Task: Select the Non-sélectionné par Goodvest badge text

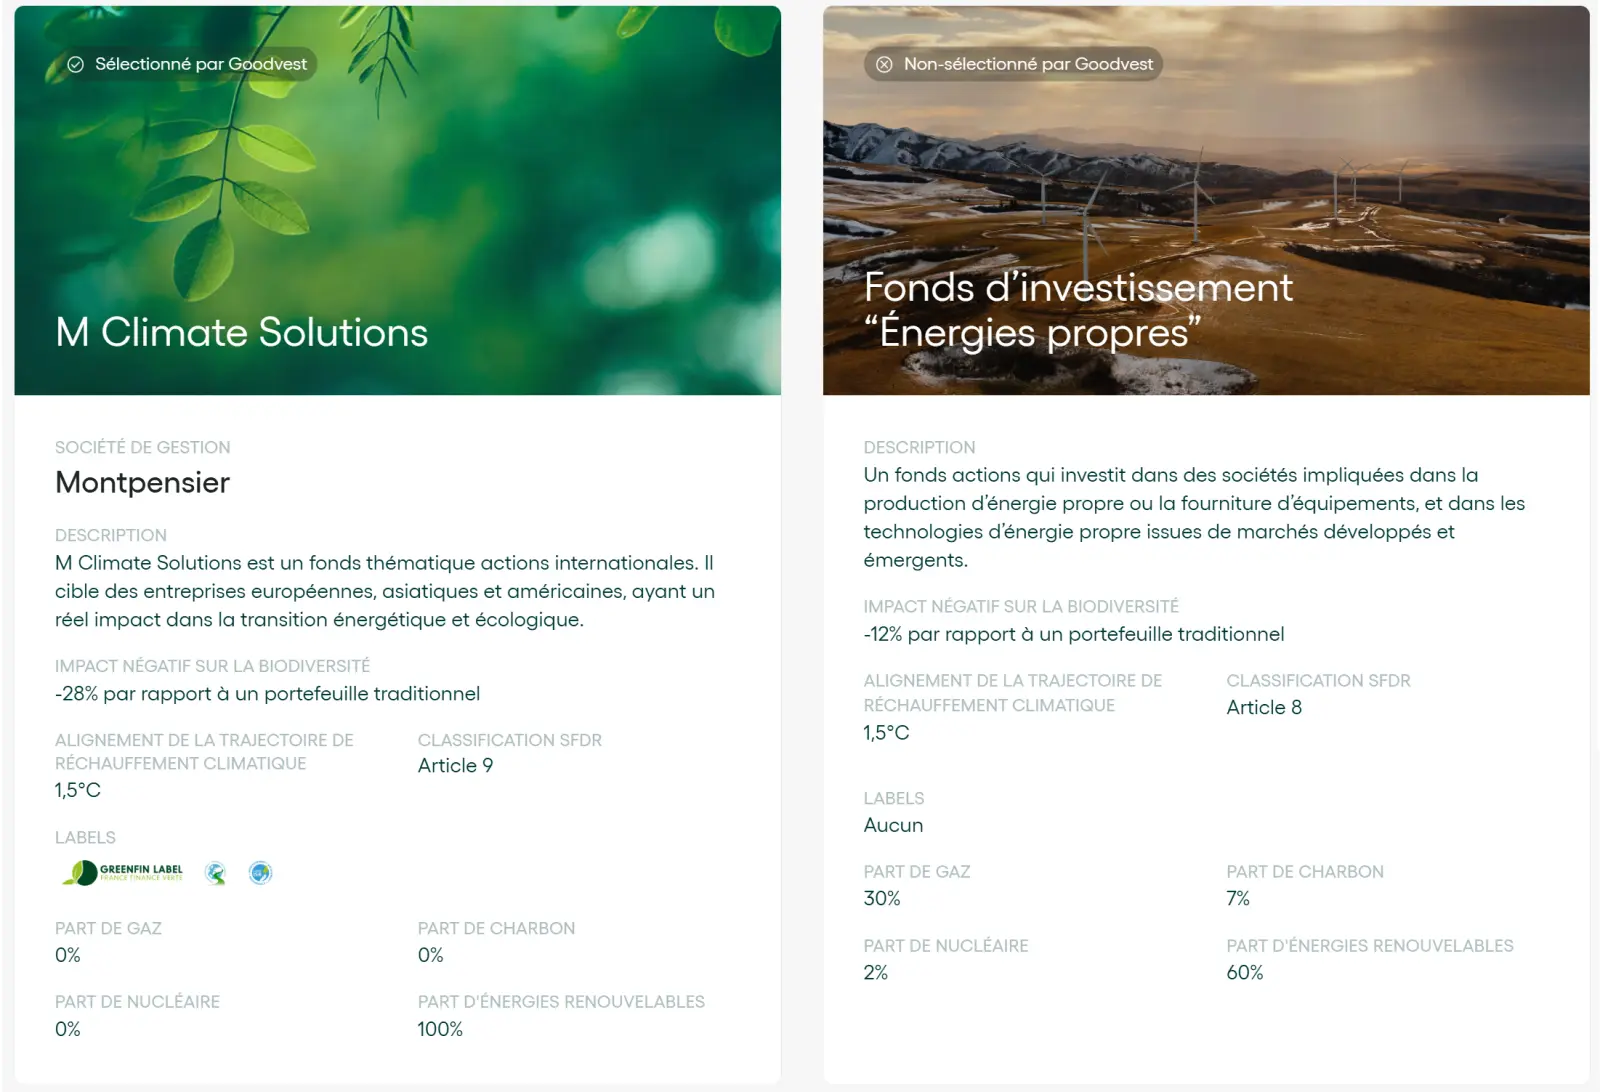Action: pyautogui.click(x=1028, y=64)
